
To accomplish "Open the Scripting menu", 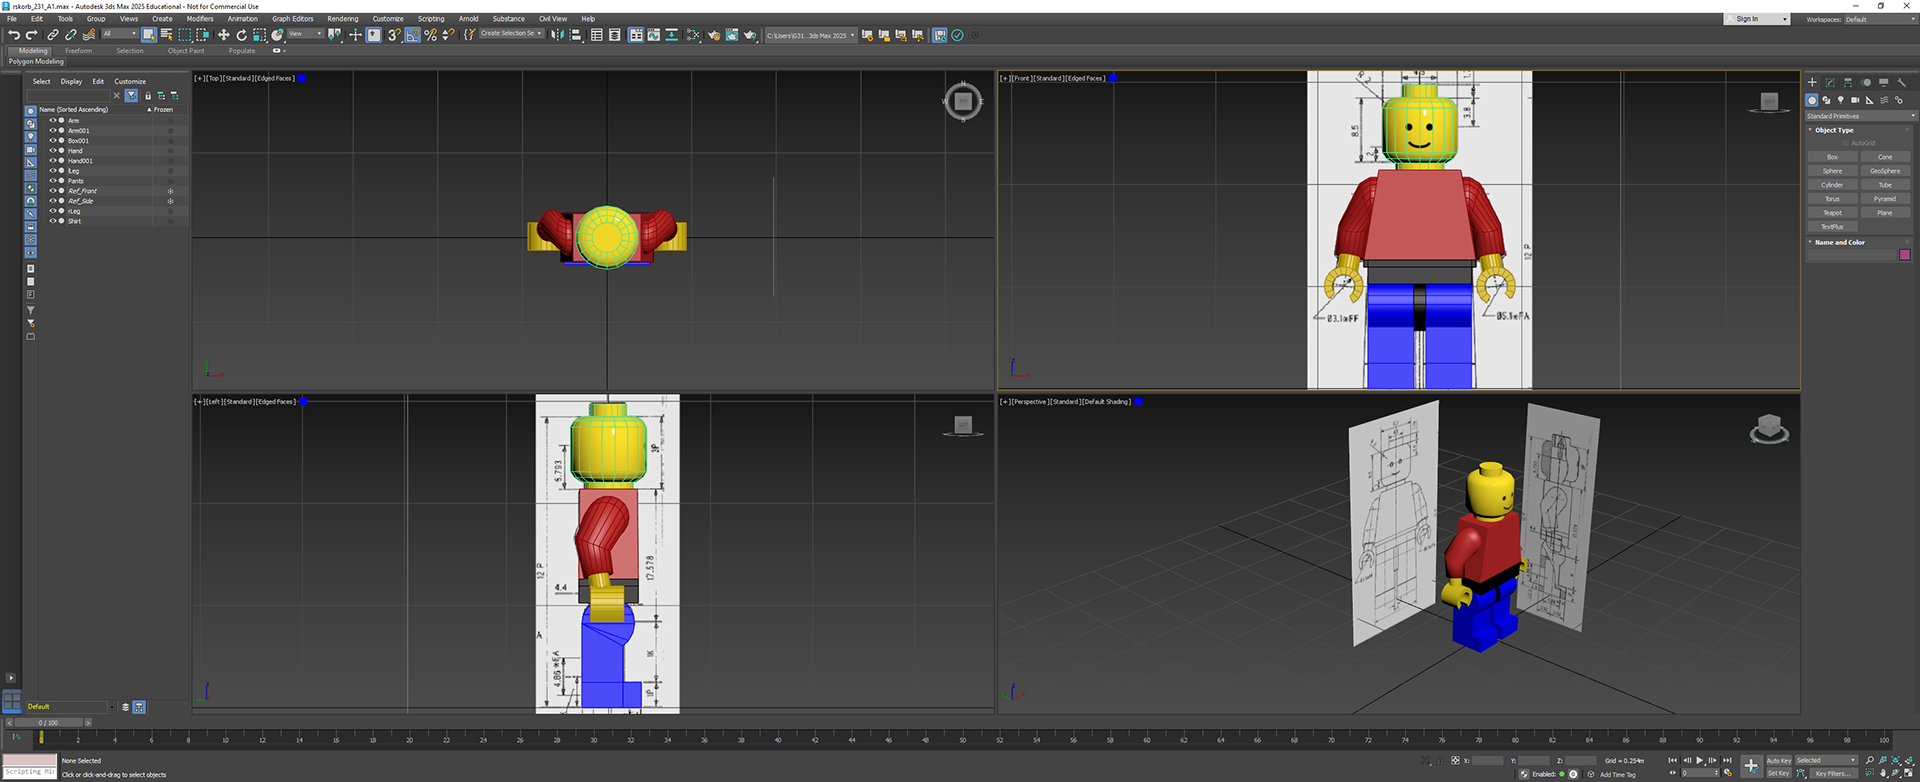I will click(x=431, y=19).
